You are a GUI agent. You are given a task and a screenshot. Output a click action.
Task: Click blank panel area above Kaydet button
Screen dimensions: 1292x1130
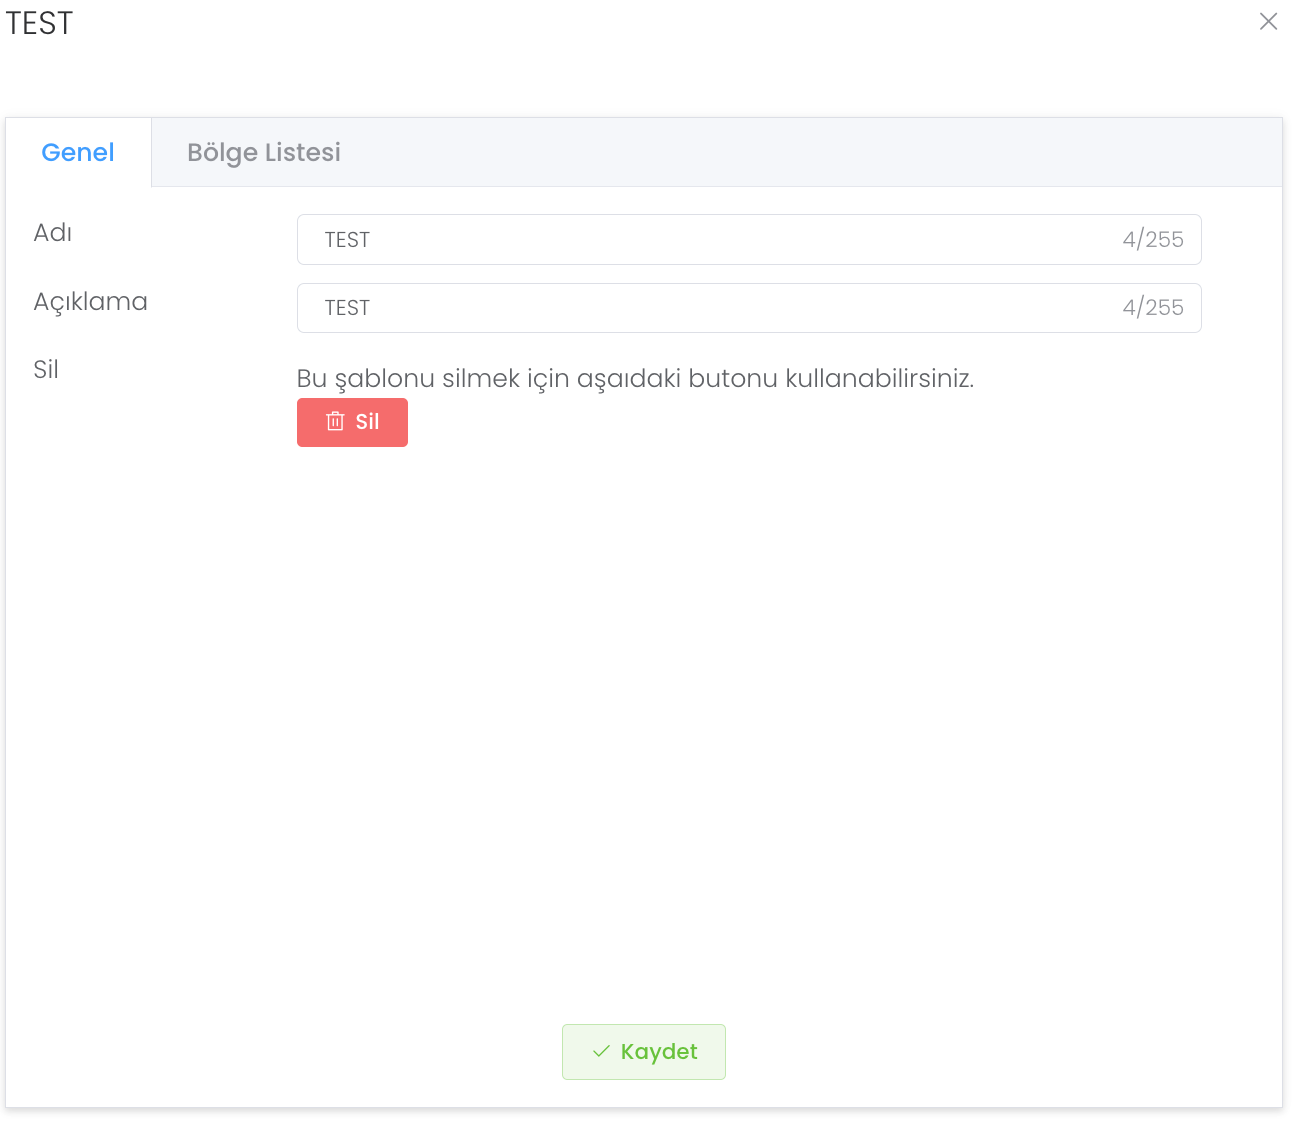(644, 750)
